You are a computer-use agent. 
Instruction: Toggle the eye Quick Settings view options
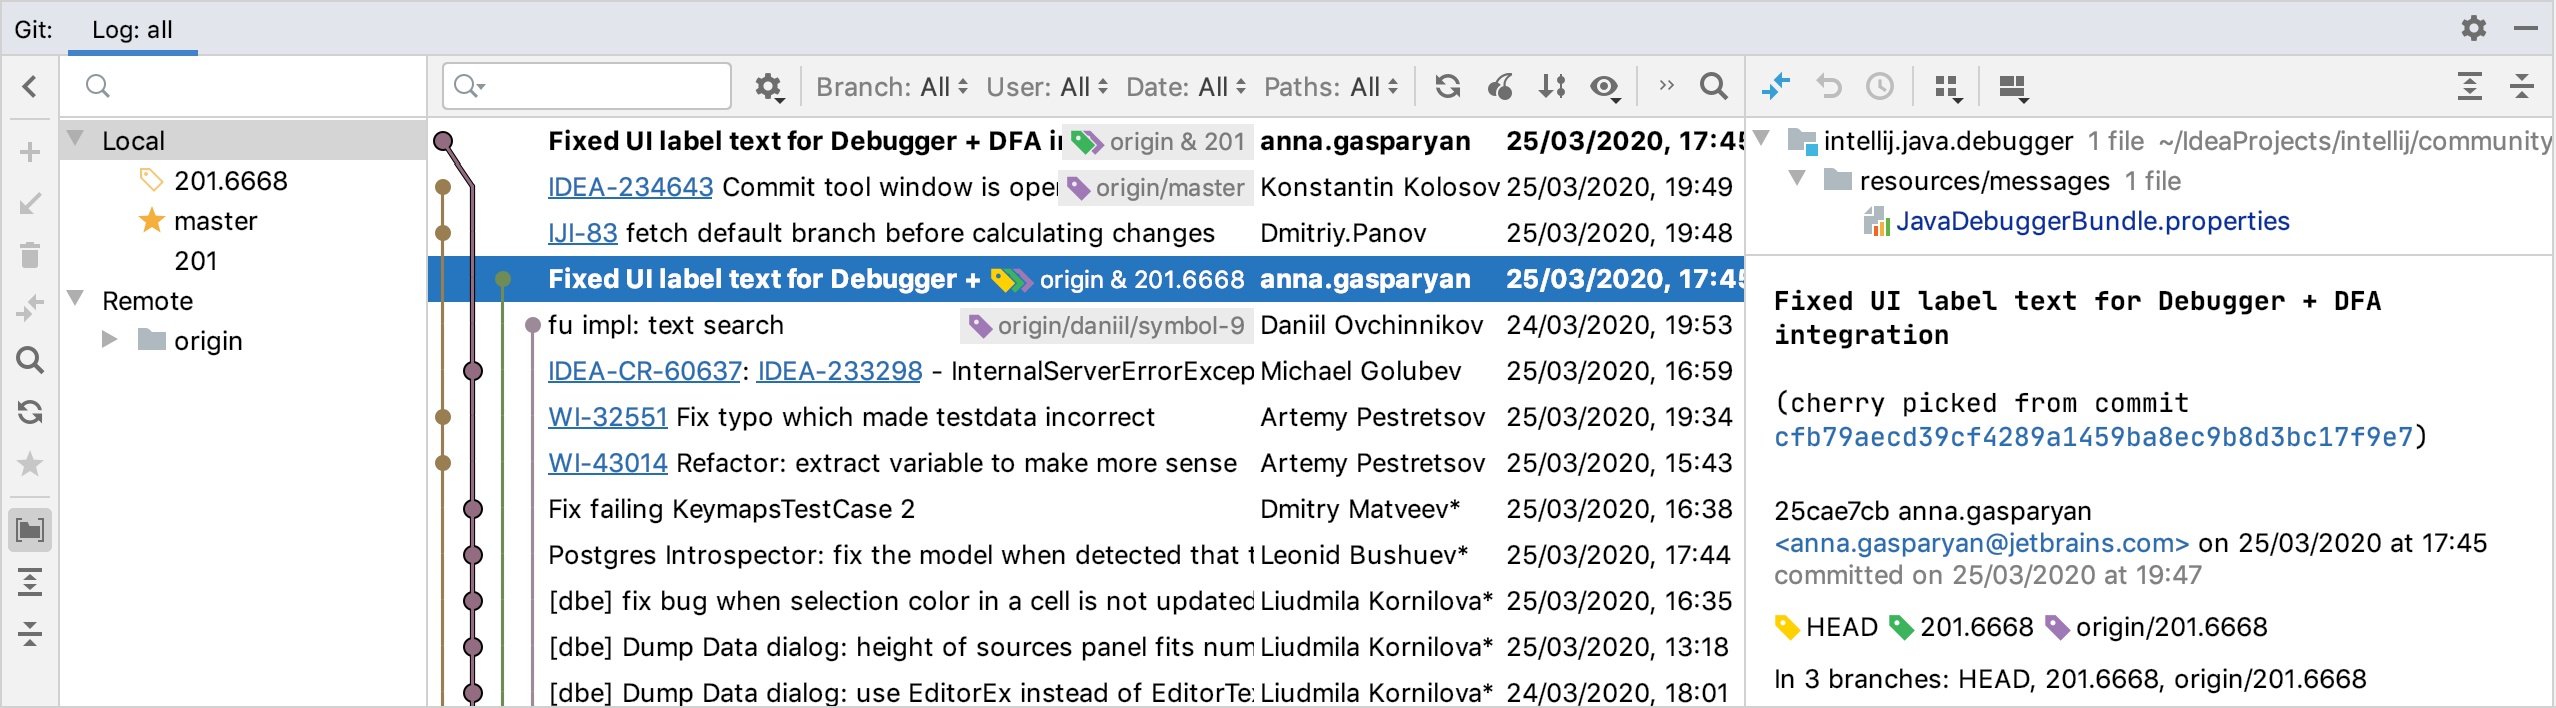1605,88
